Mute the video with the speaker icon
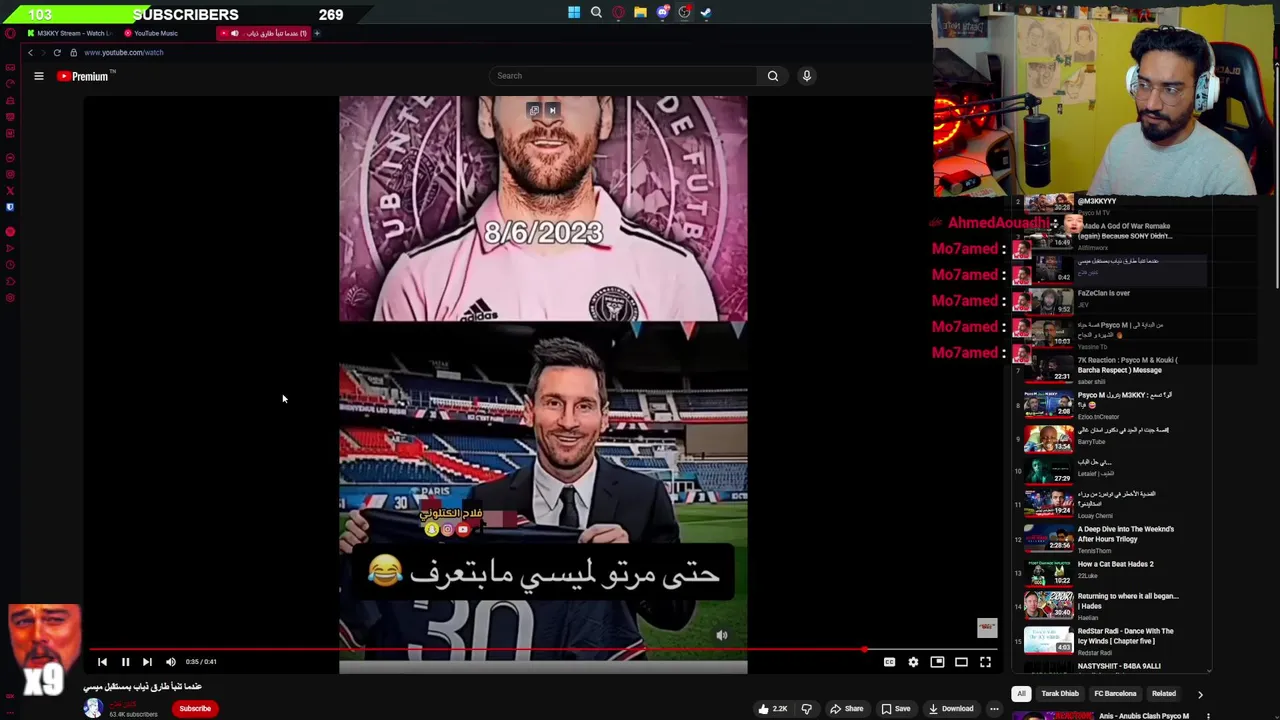Screen dimensions: 1280x720 (x=170, y=662)
